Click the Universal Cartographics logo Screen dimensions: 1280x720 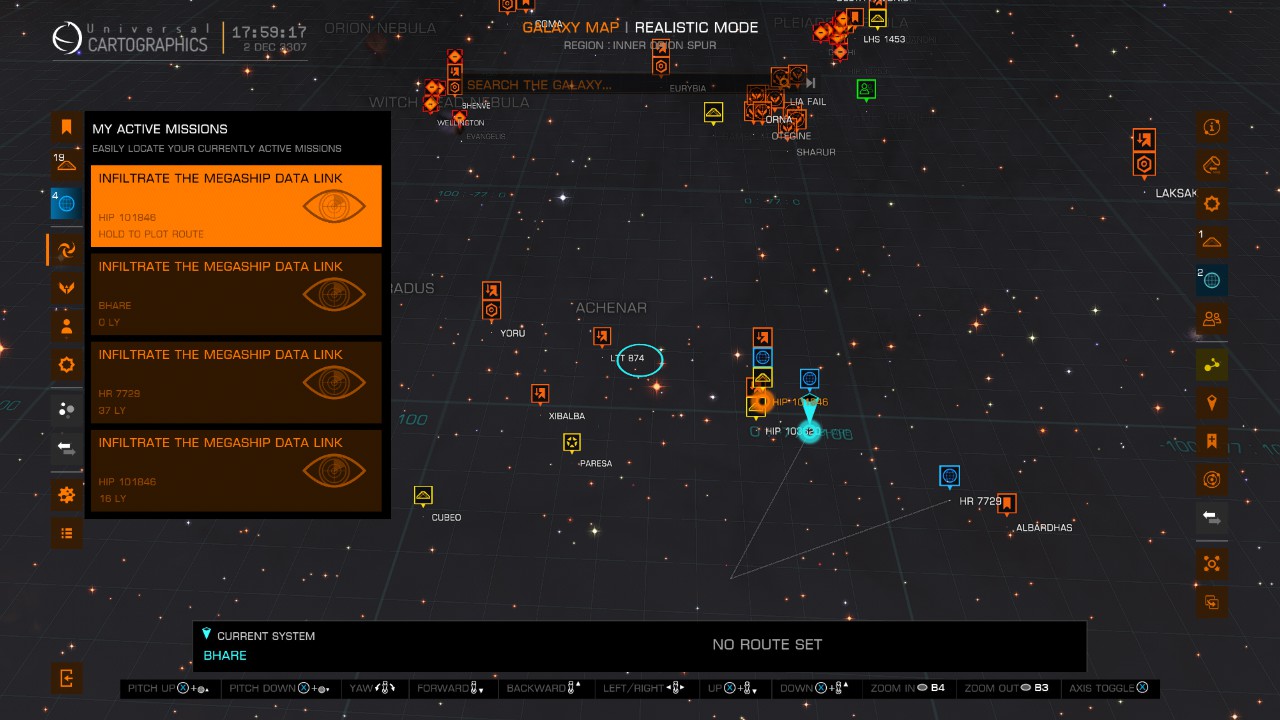[x=131, y=38]
